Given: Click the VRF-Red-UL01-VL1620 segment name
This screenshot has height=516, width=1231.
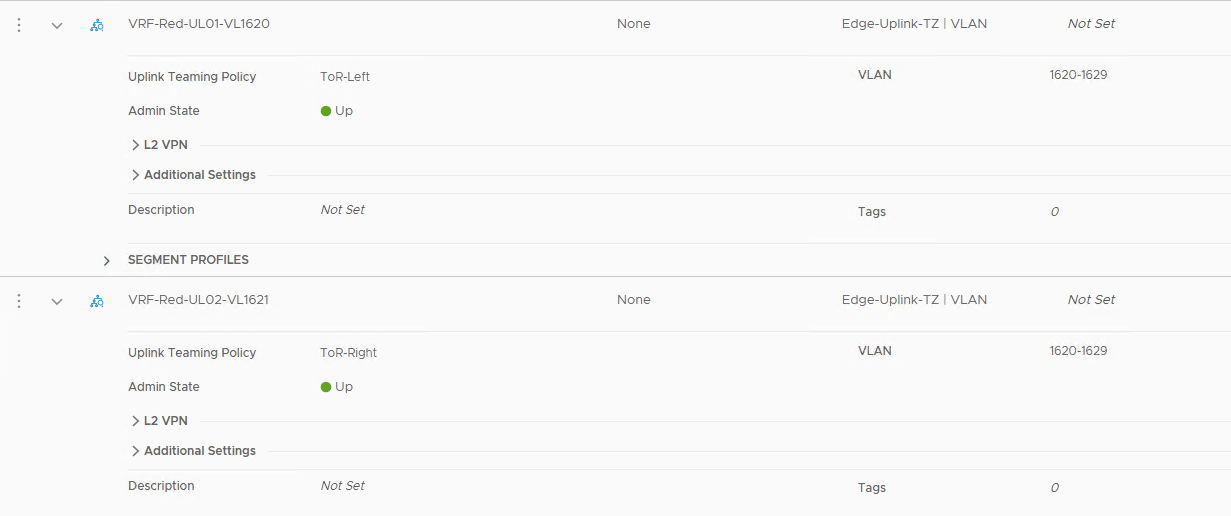Looking at the screenshot, I should pos(199,24).
